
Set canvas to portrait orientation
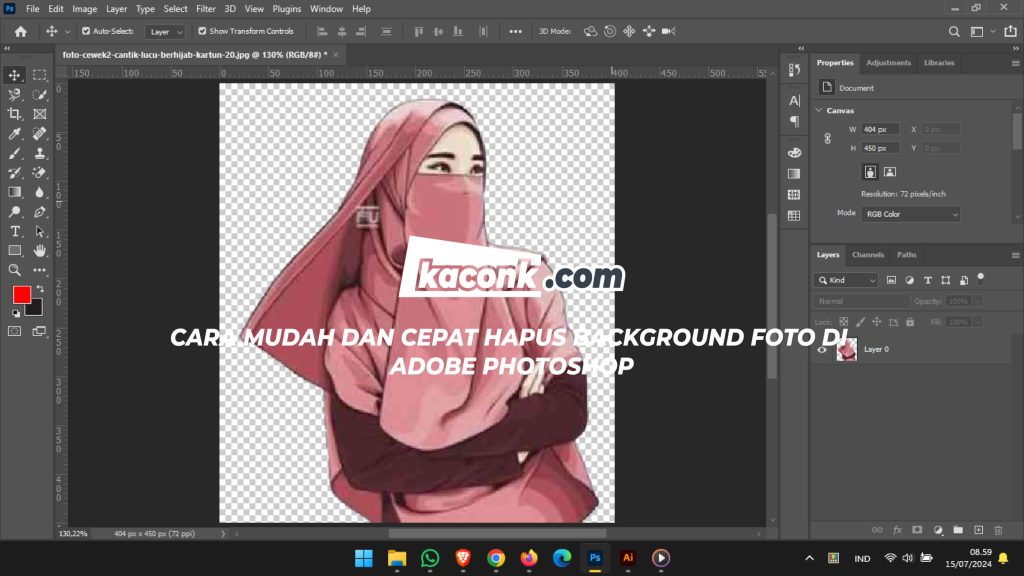point(870,172)
